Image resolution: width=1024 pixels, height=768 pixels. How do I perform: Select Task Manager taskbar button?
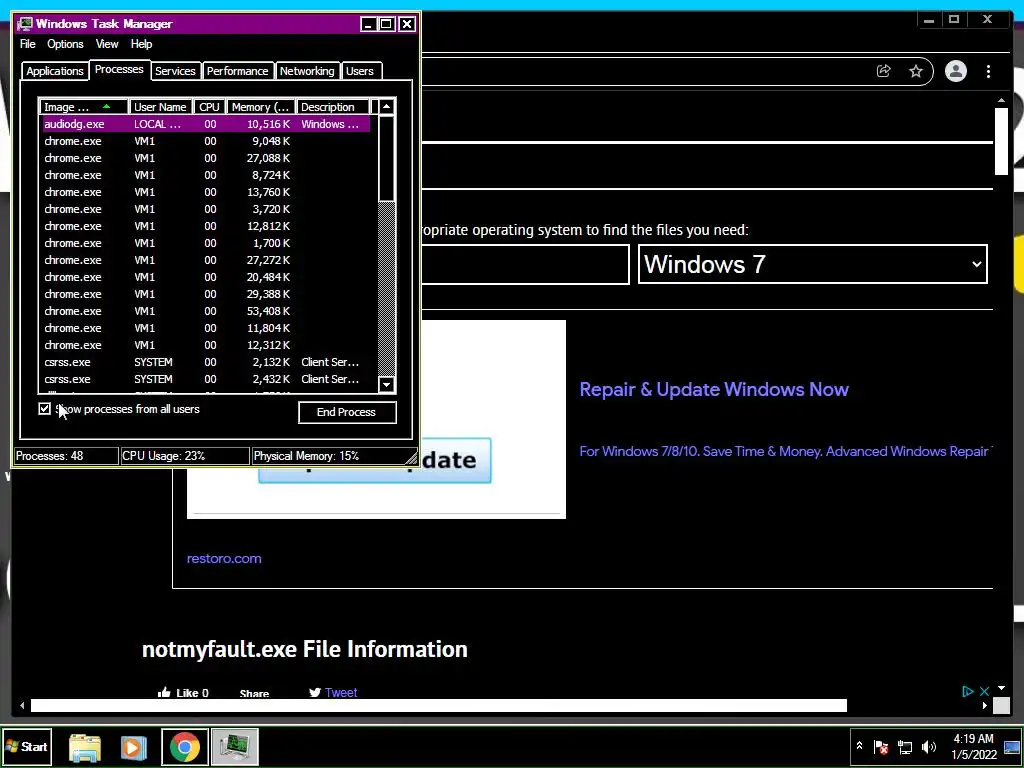[234, 747]
